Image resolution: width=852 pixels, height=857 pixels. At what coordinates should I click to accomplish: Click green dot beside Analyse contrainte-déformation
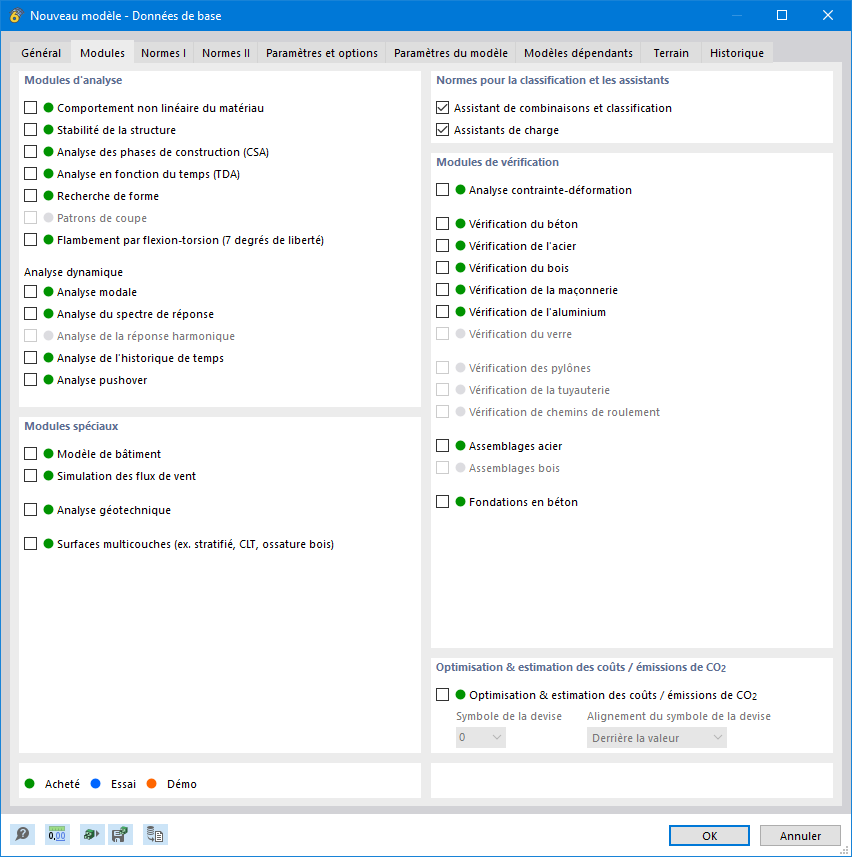tap(460, 190)
